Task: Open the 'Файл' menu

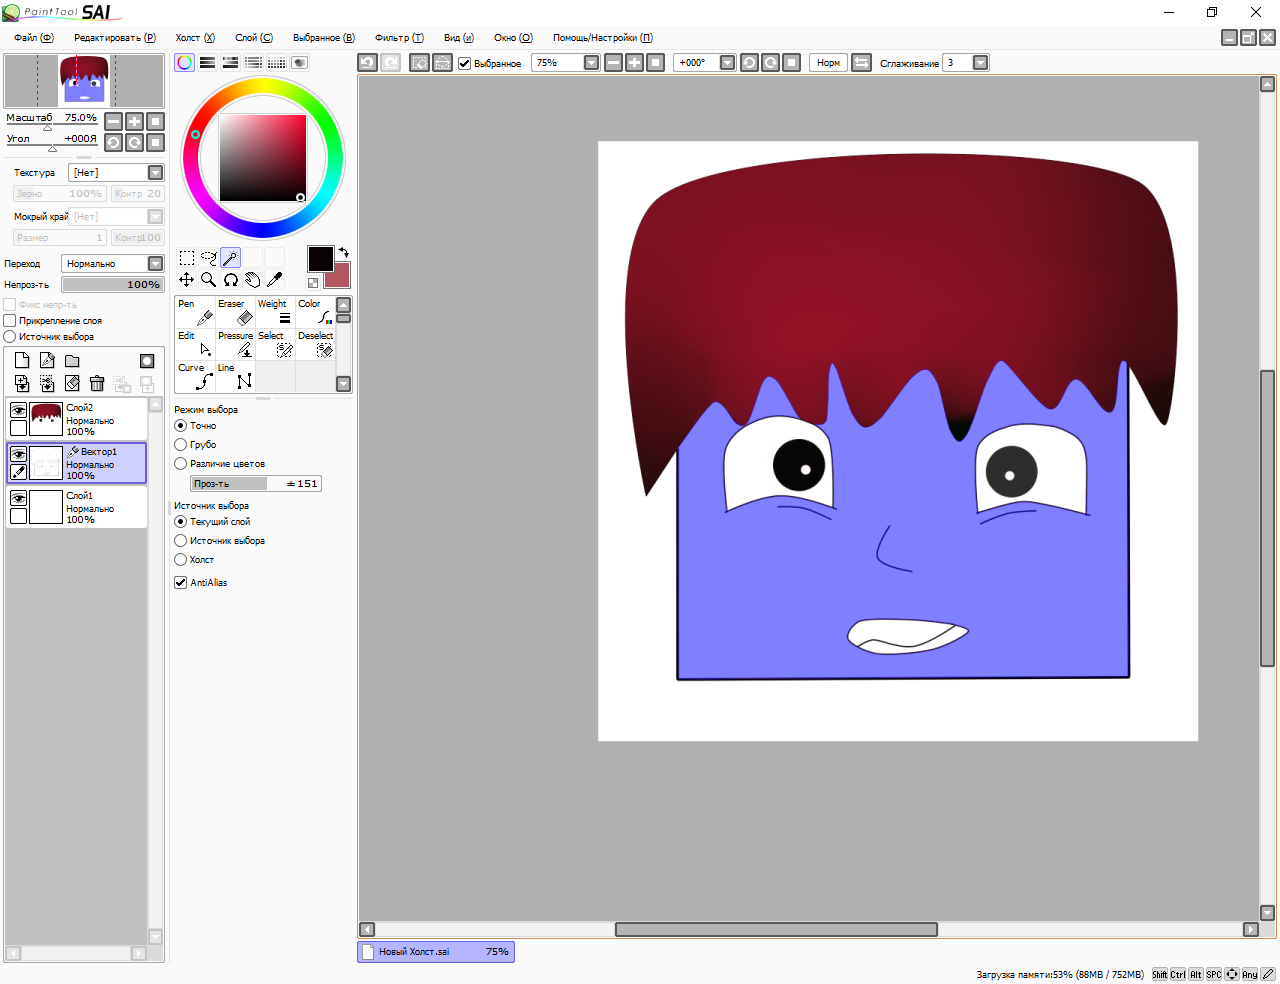Action: tap(33, 38)
